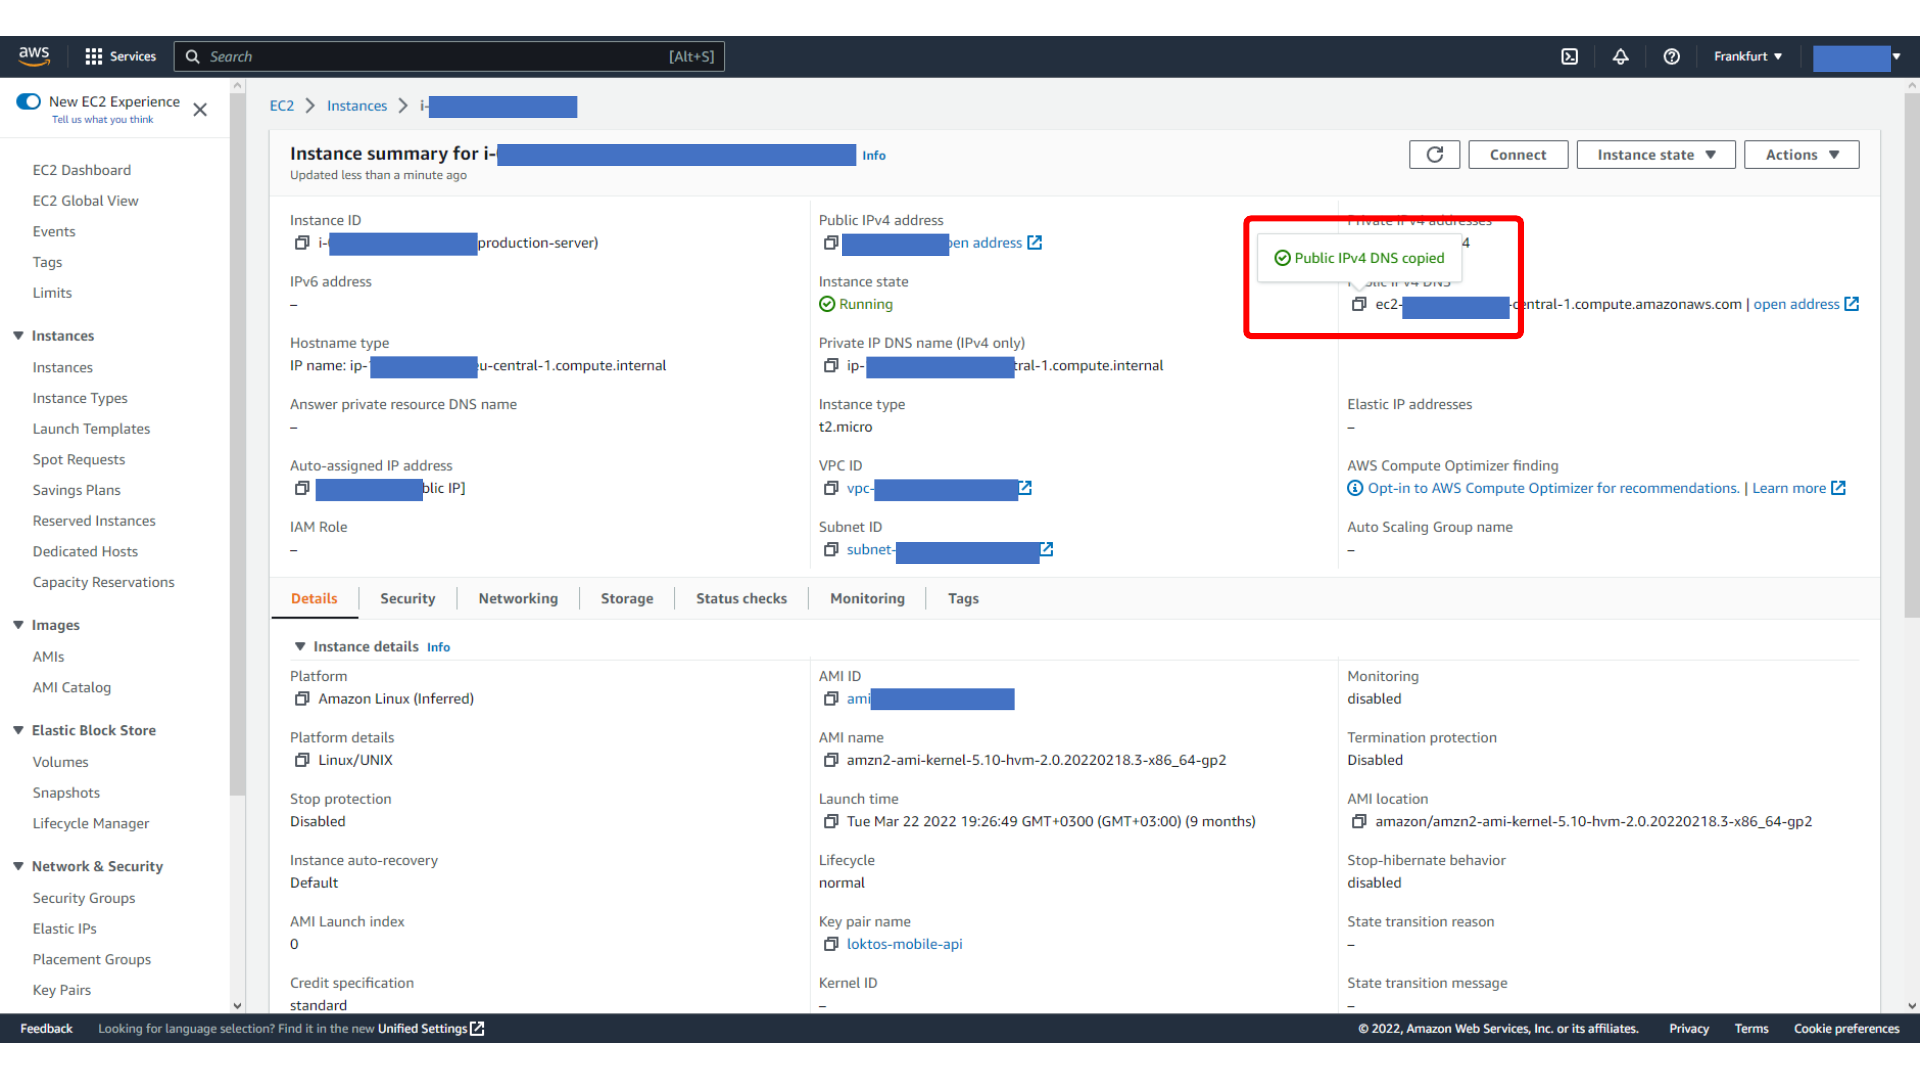Open the notifications bell
Screen dimensions: 1921x1080
(1621, 56)
